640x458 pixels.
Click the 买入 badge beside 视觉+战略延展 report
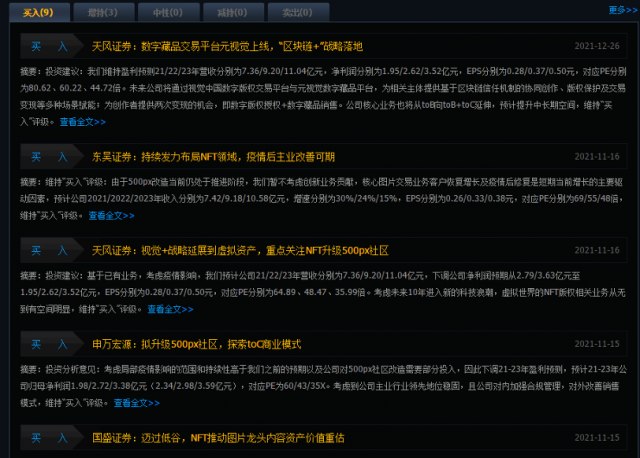[x=51, y=250]
